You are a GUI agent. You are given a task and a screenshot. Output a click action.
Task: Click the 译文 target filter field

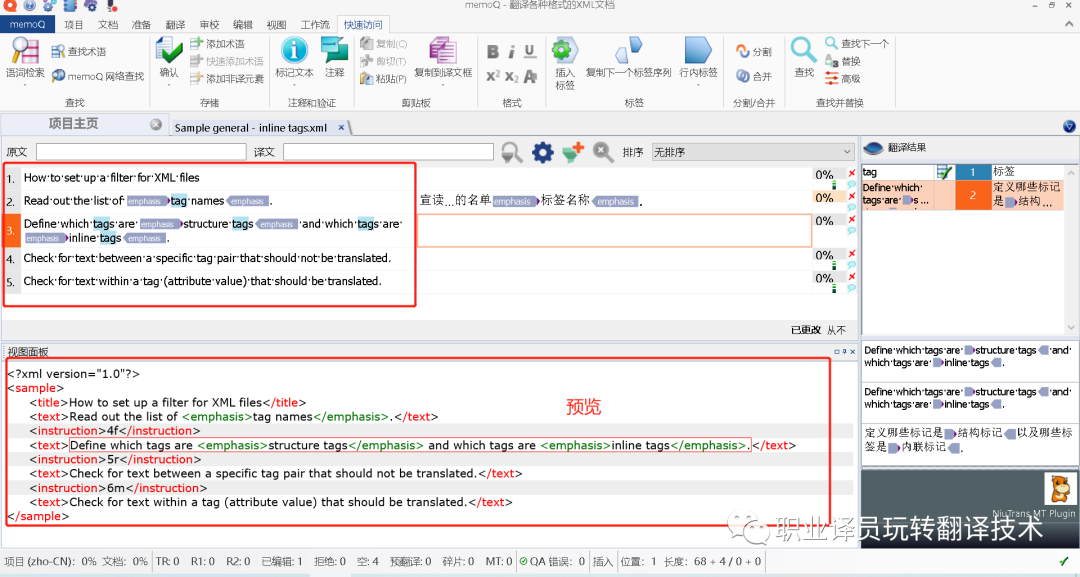click(388, 152)
